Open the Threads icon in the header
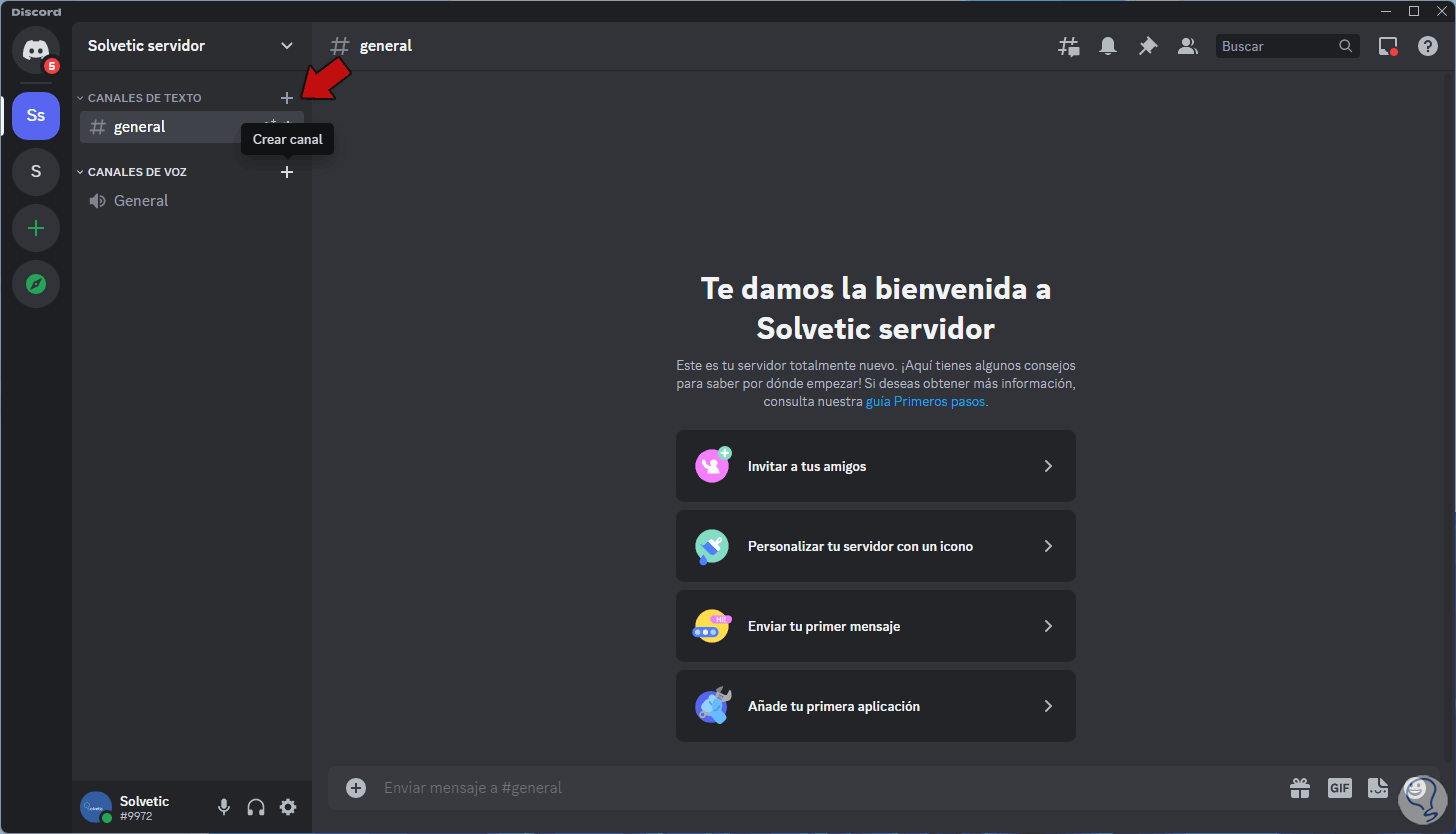Viewport: 1456px width, 834px height. (1069, 46)
